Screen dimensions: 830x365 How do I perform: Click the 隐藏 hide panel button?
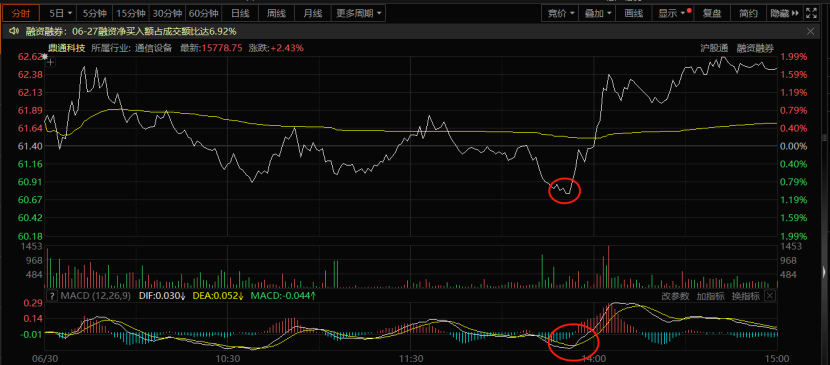click(x=784, y=13)
